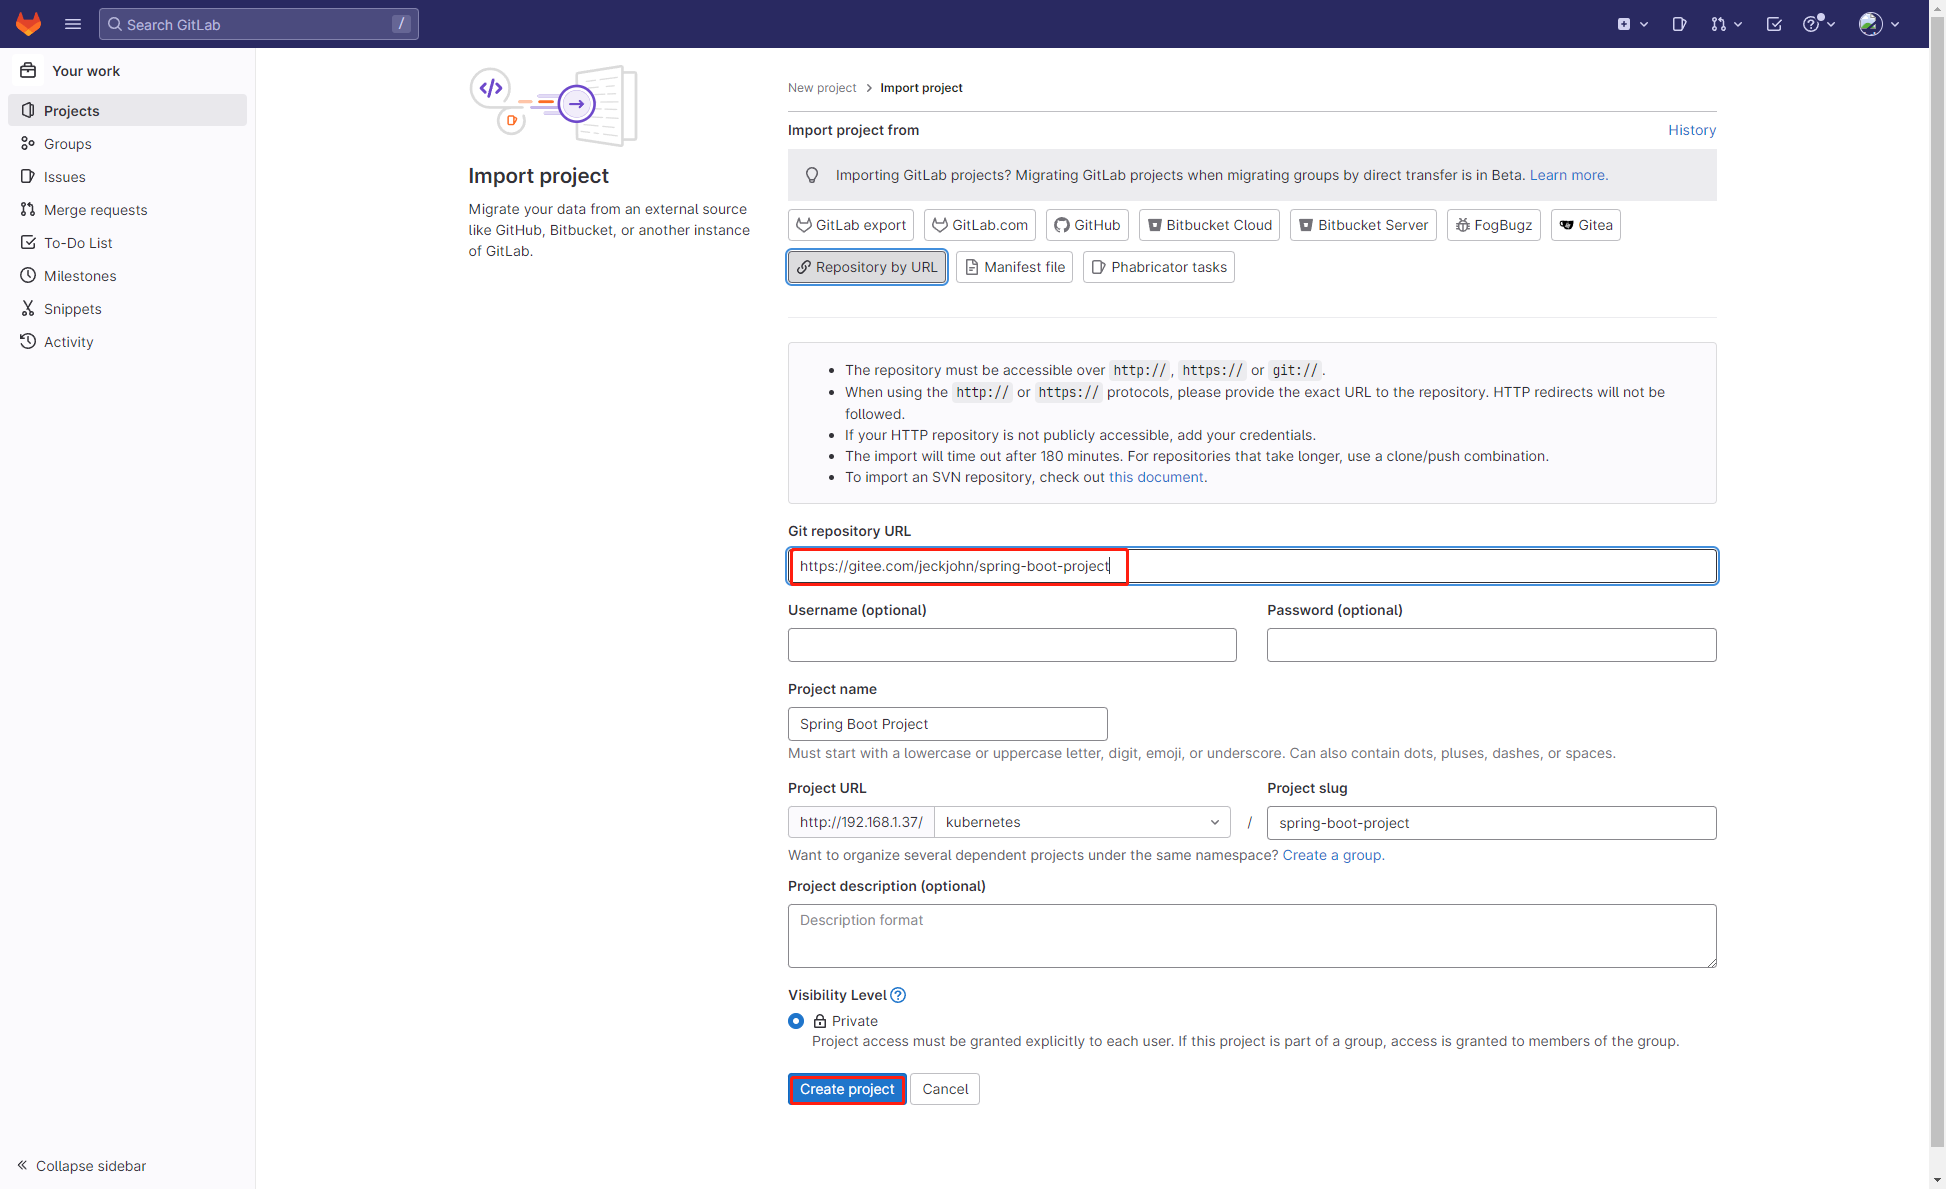Focus the Search GitLab field

pyautogui.click(x=258, y=24)
